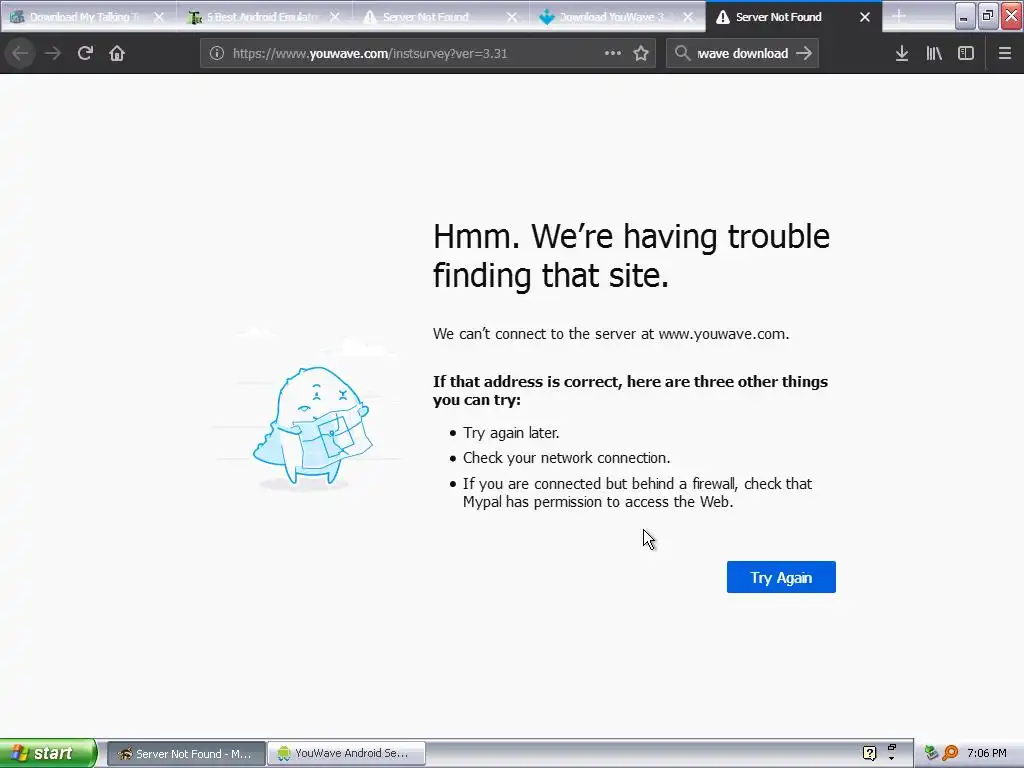Go to the browser home page
Viewport: 1024px width, 768px height.
[x=117, y=54]
